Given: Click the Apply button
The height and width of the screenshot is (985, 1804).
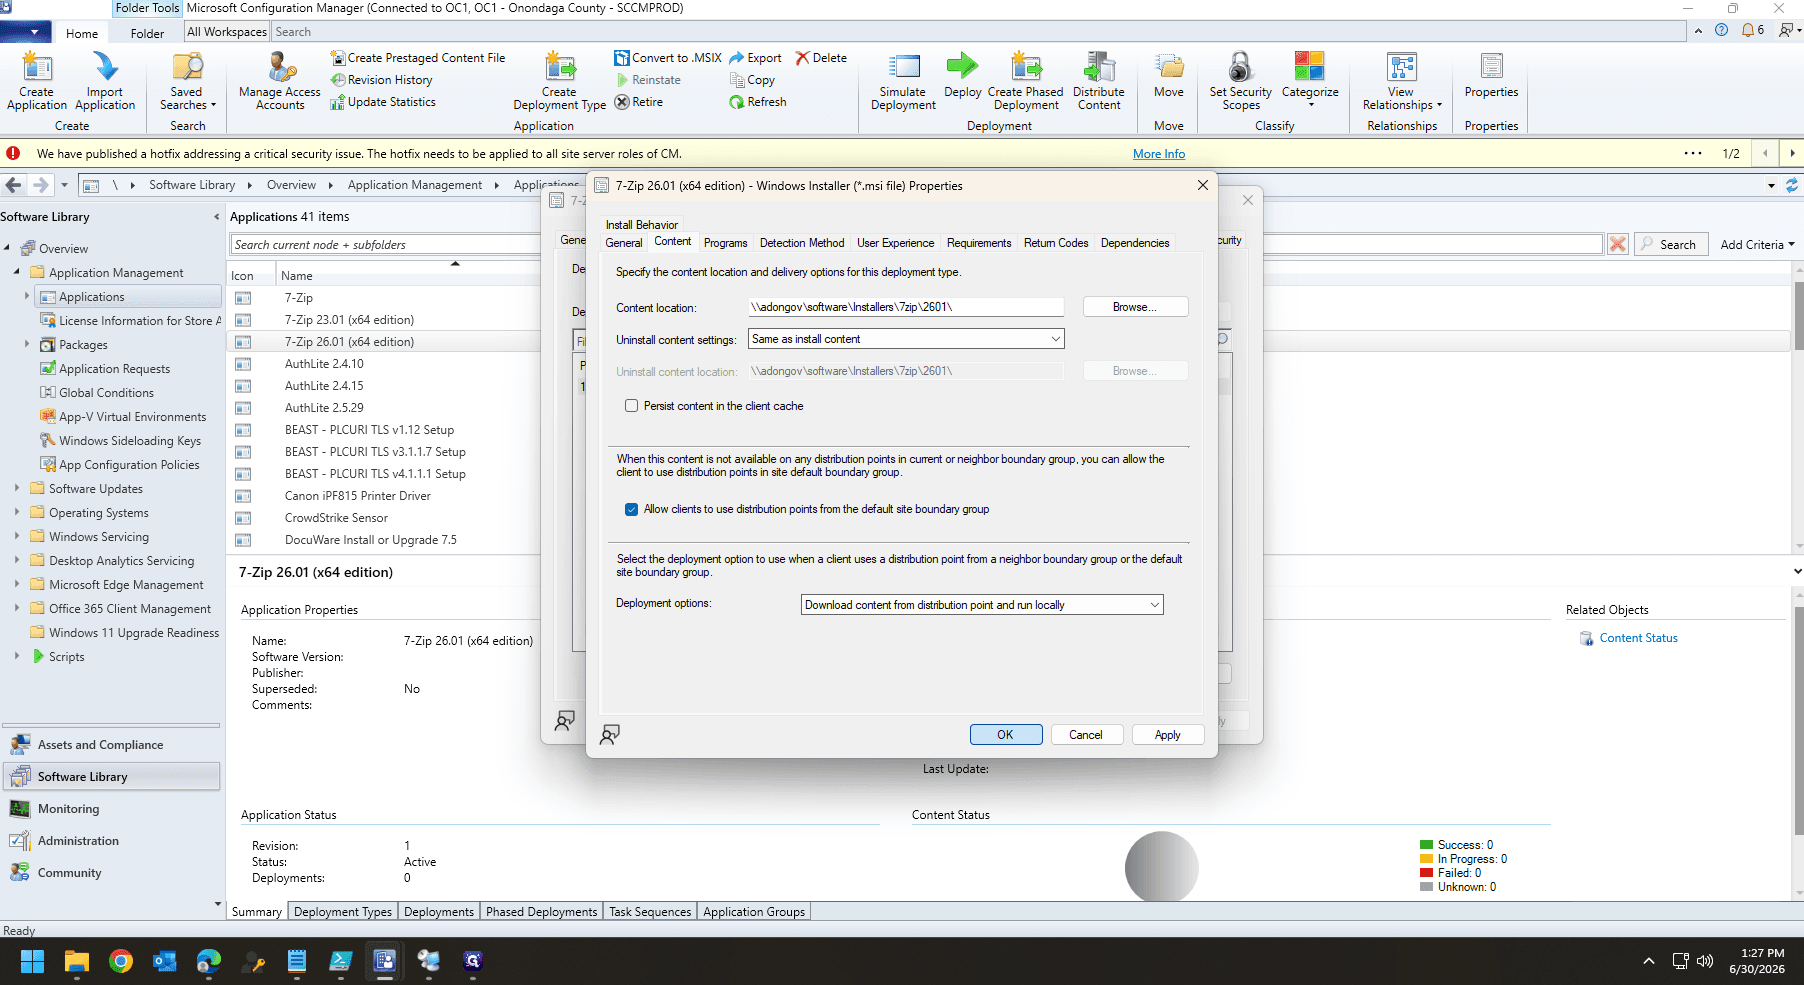Looking at the screenshot, I should point(1167,735).
